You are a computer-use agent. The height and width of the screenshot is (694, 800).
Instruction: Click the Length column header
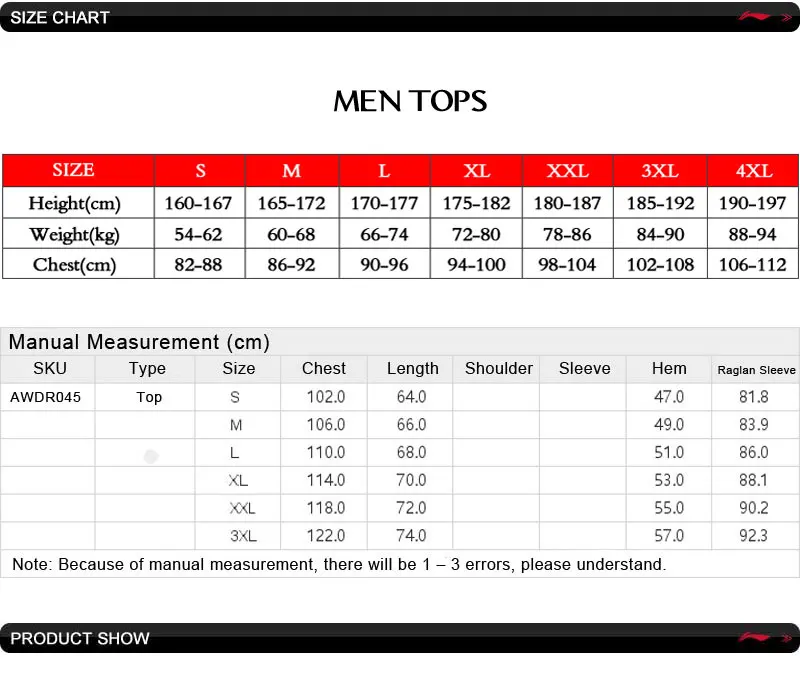(412, 368)
